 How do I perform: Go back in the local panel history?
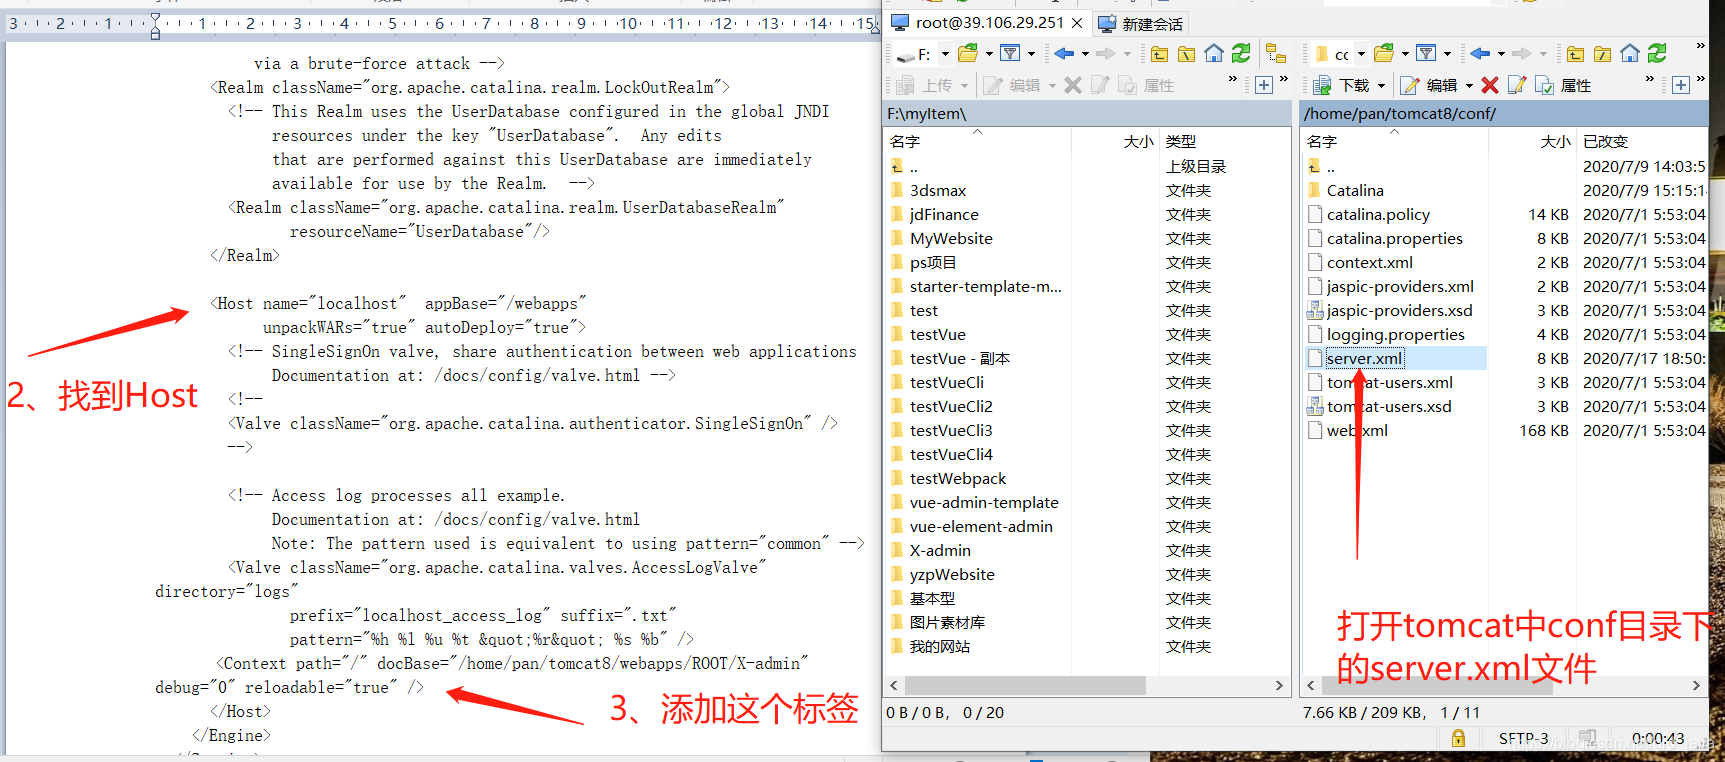pyautogui.click(x=1064, y=53)
